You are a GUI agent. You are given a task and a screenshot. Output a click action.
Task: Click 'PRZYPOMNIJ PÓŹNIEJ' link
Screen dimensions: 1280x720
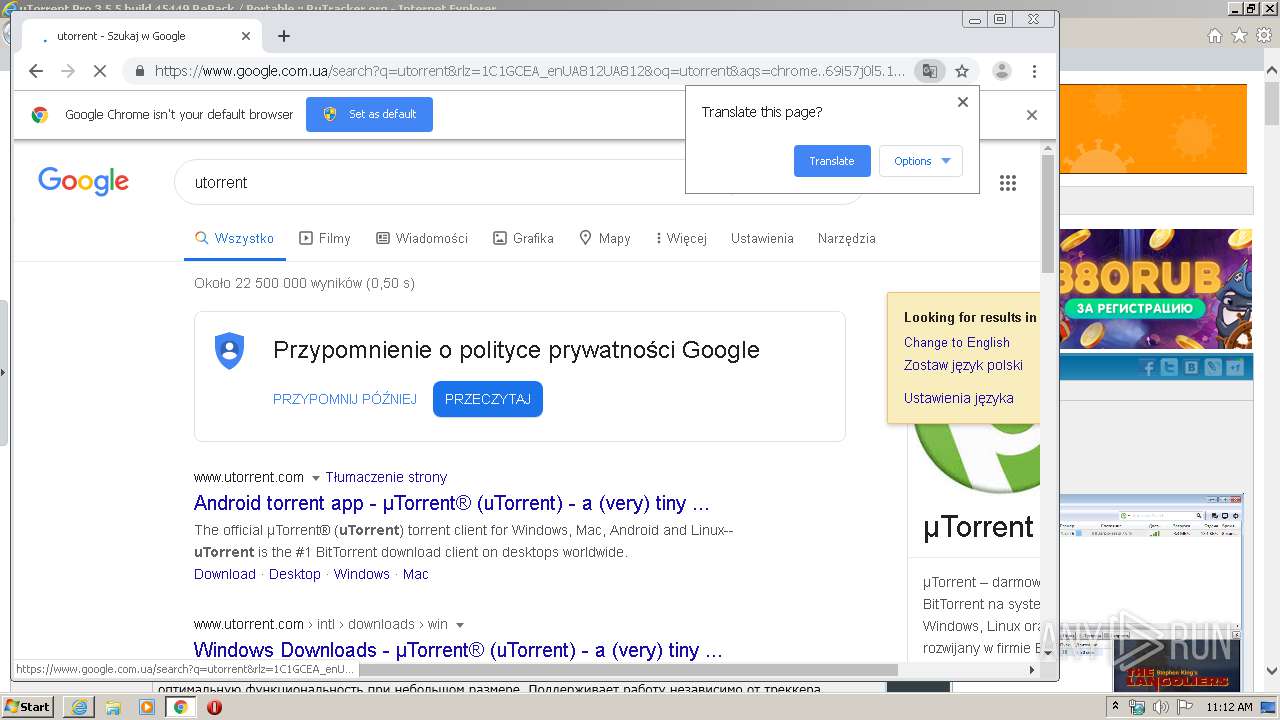pos(345,399)
